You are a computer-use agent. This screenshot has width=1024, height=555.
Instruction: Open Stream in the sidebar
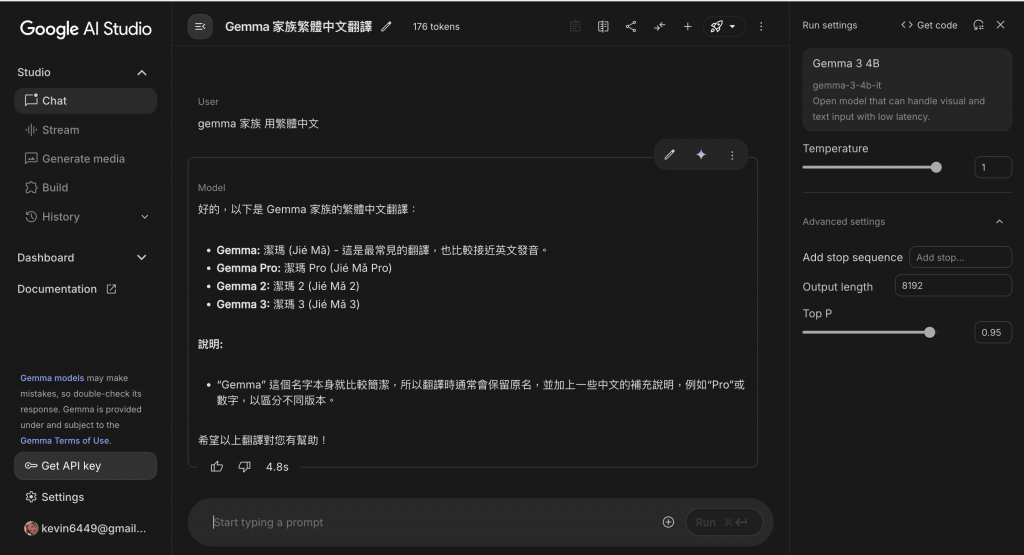86,130
